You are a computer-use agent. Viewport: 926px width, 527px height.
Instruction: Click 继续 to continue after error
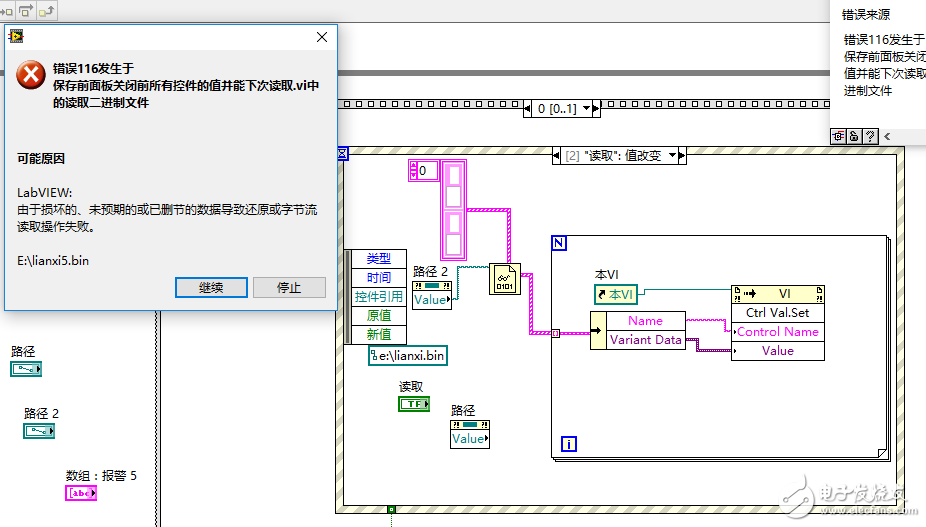tap(211, 288)
